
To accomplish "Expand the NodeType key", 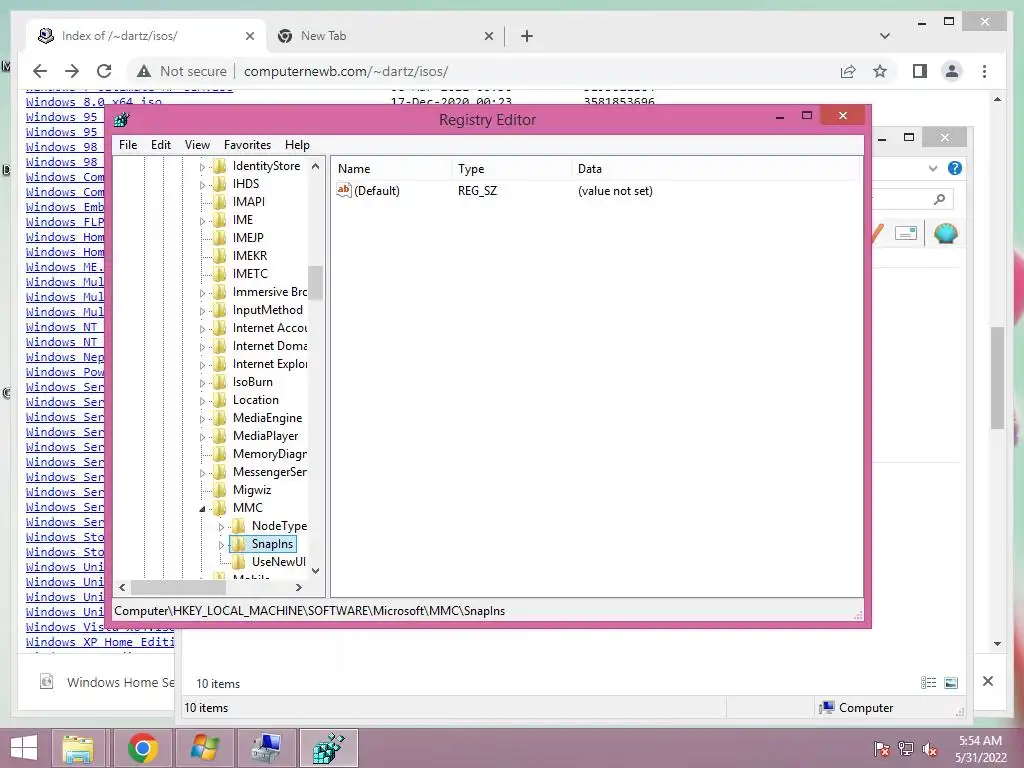I will click(x=221, y=527).
